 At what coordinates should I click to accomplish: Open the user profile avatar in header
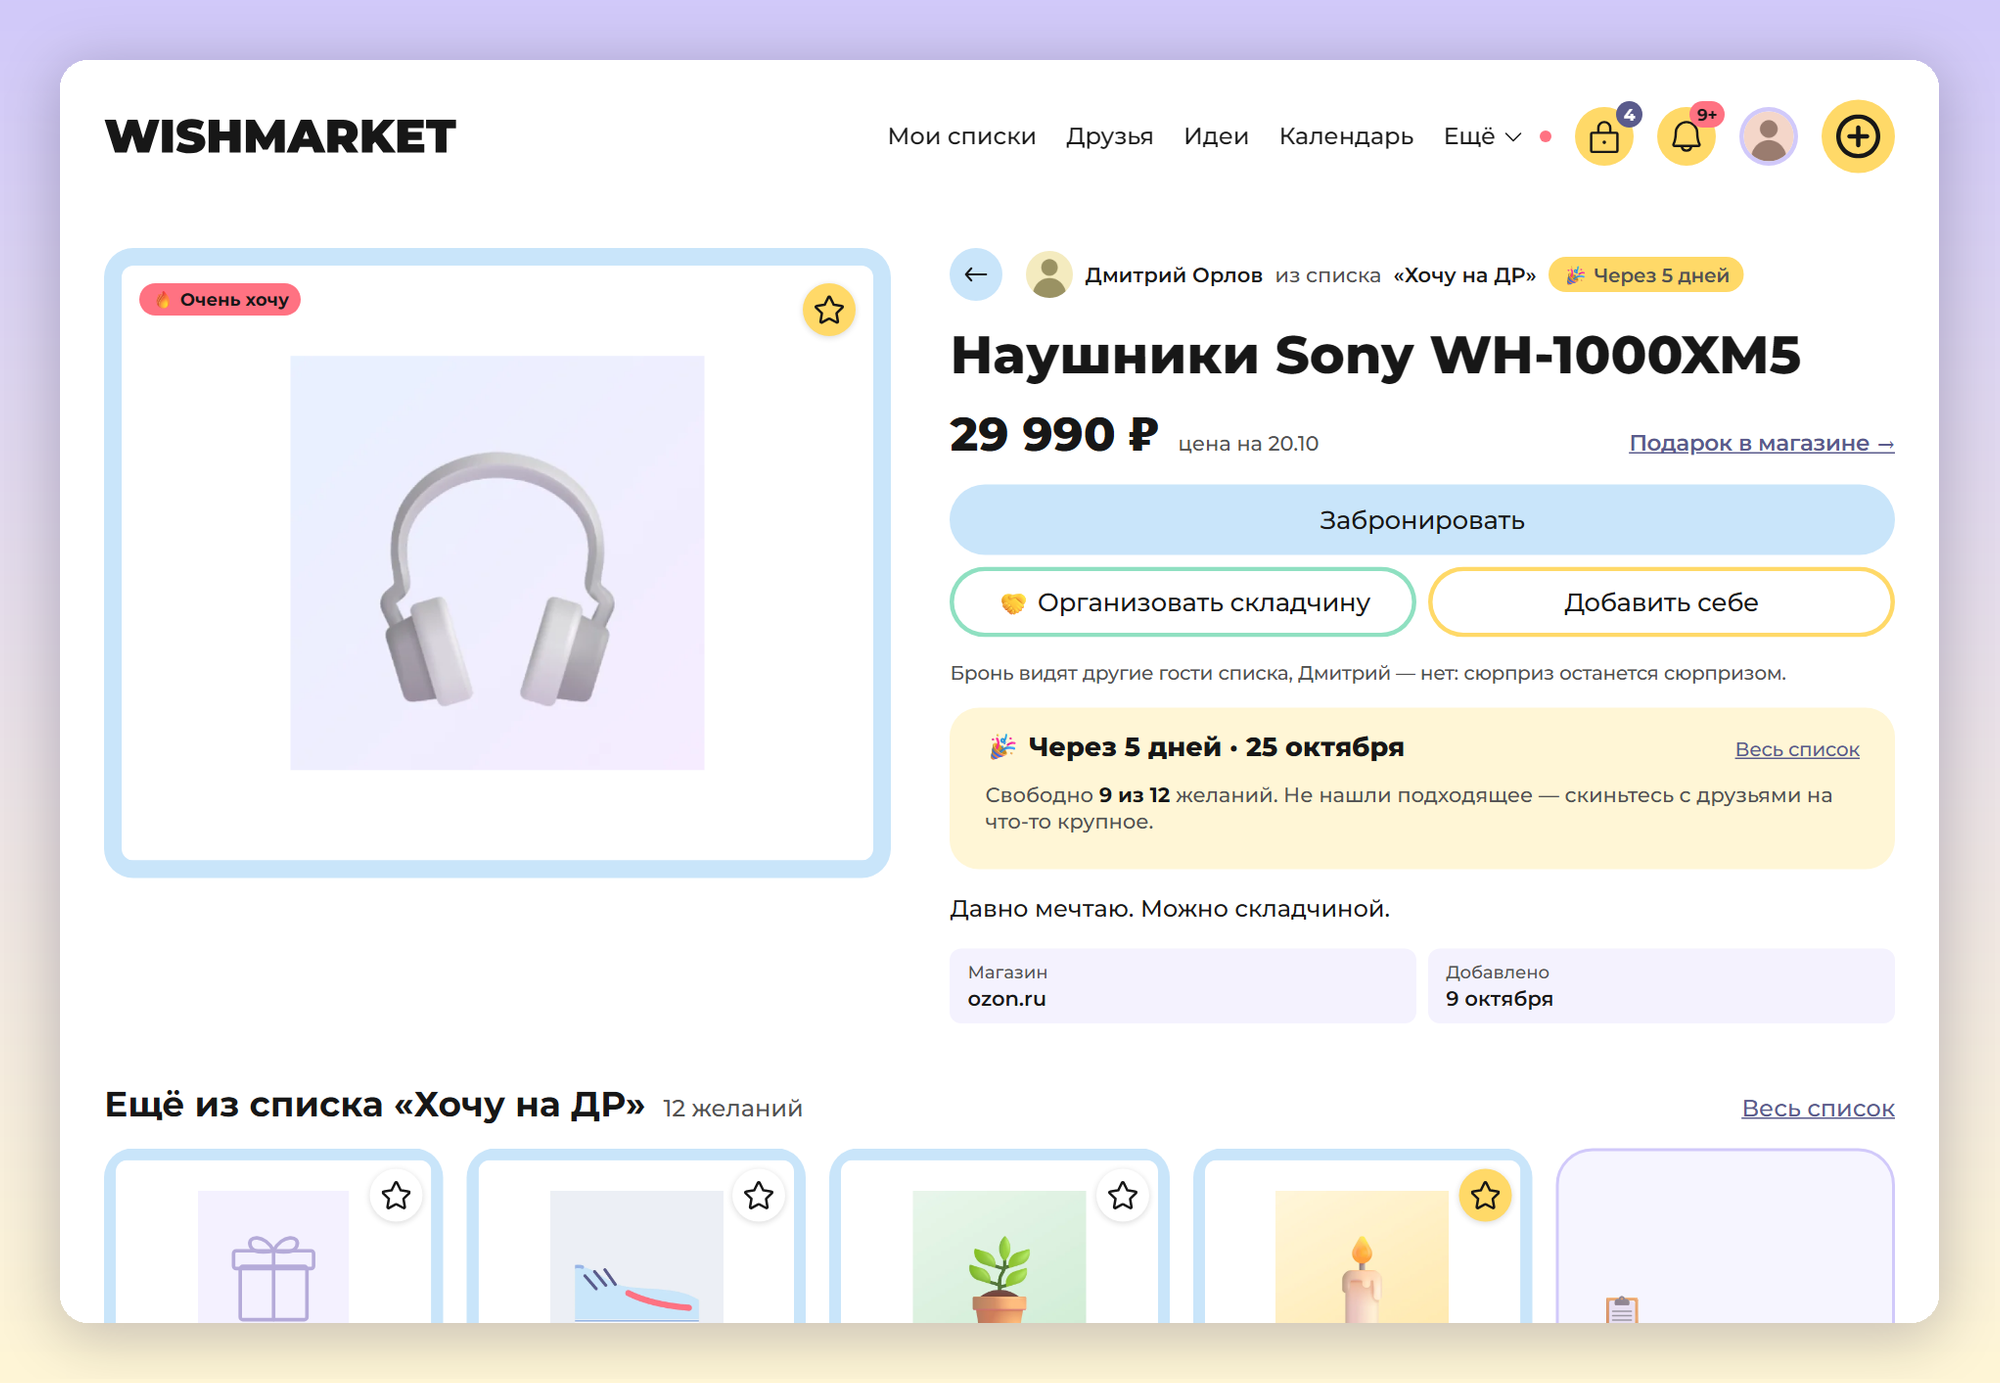pyautogui.click(x=1768, y=136)
